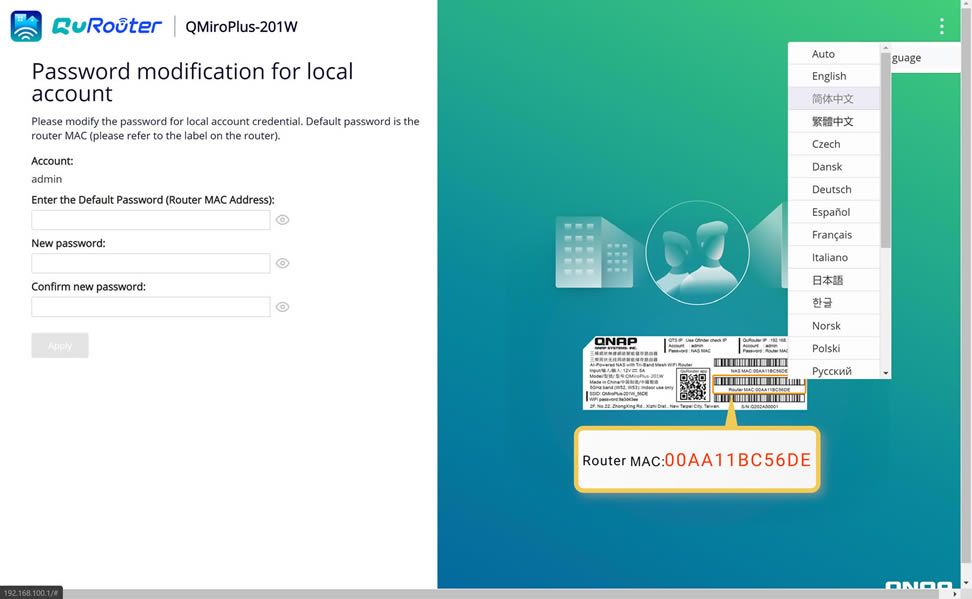
Task: Select Français from the language list
Action: [834, 235]
